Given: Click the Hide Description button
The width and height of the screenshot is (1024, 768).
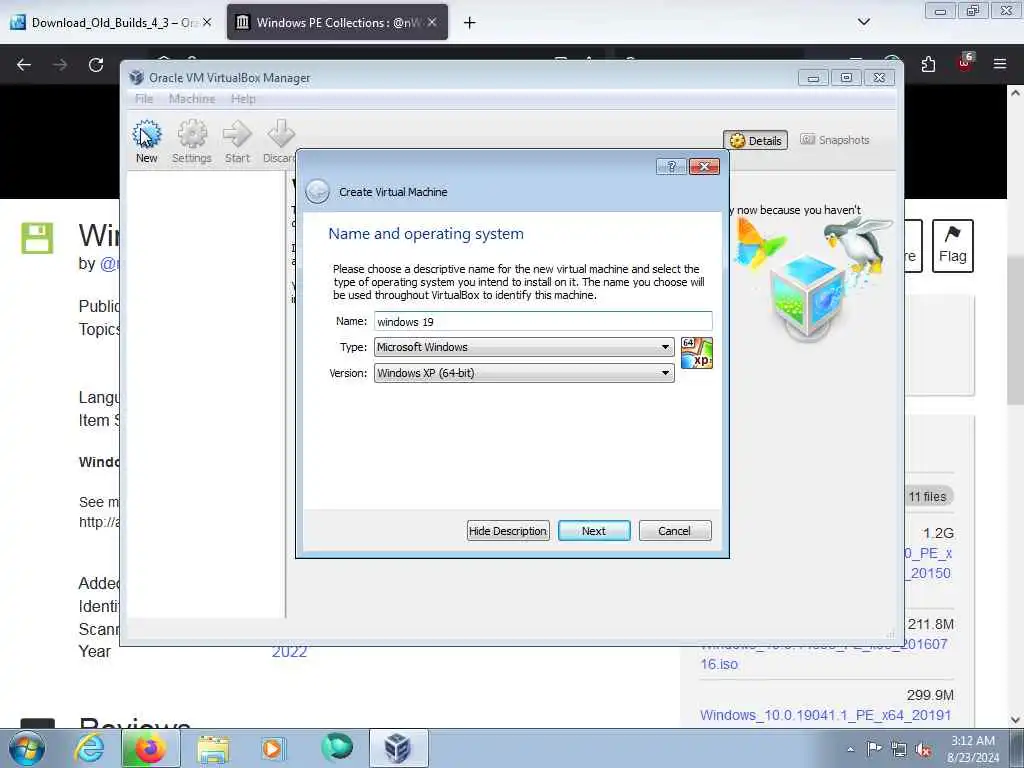Looking at the screenshot, I should point(508,531).
